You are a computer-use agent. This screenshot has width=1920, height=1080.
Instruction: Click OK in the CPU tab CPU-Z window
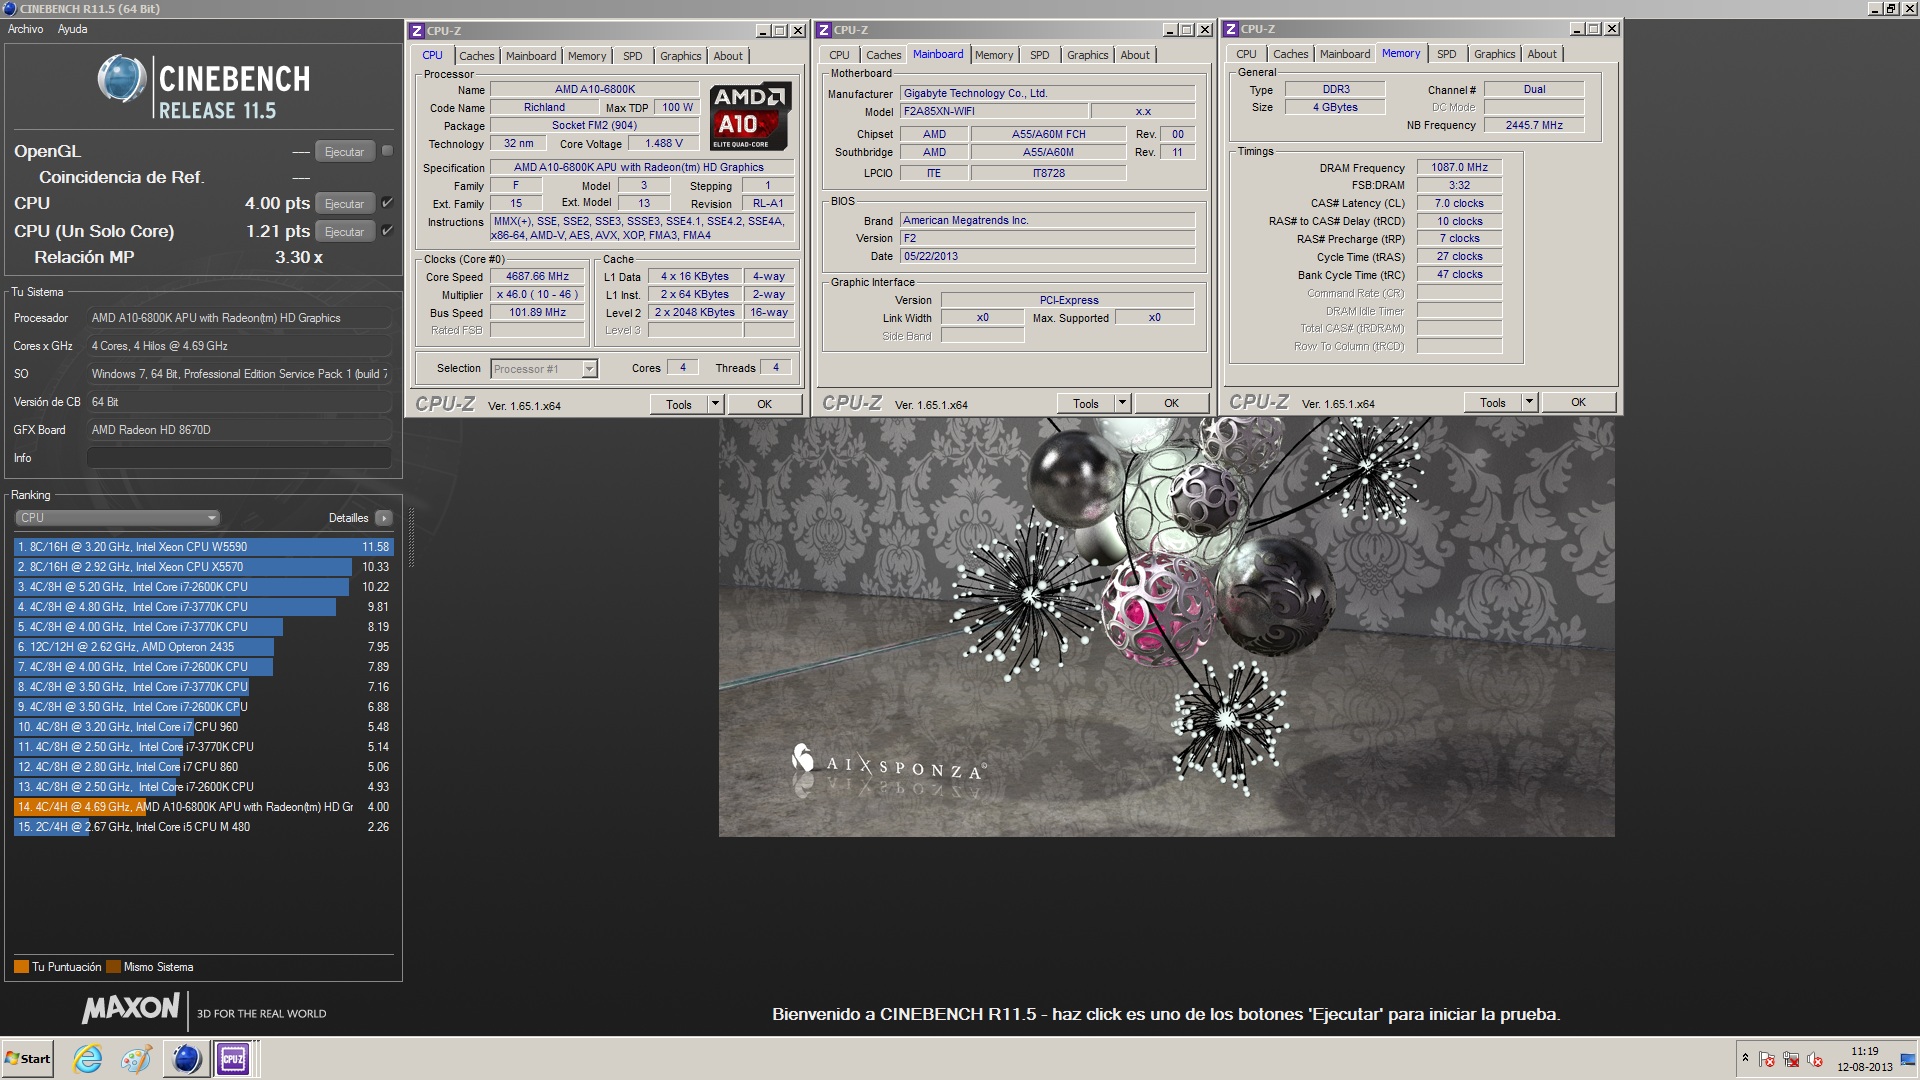pyautogui.click(x=765, y=404)
